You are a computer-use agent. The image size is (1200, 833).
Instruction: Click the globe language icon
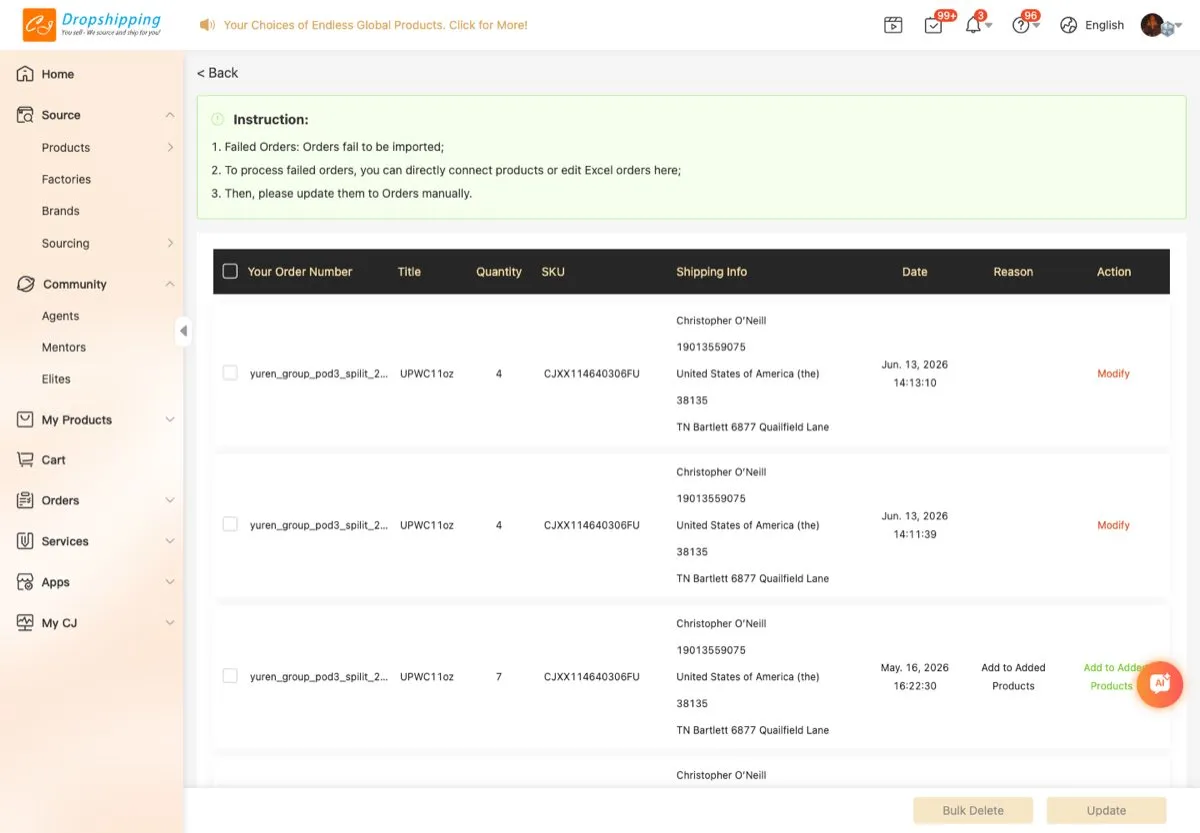pyautogui.click(x=1069, y=26)
